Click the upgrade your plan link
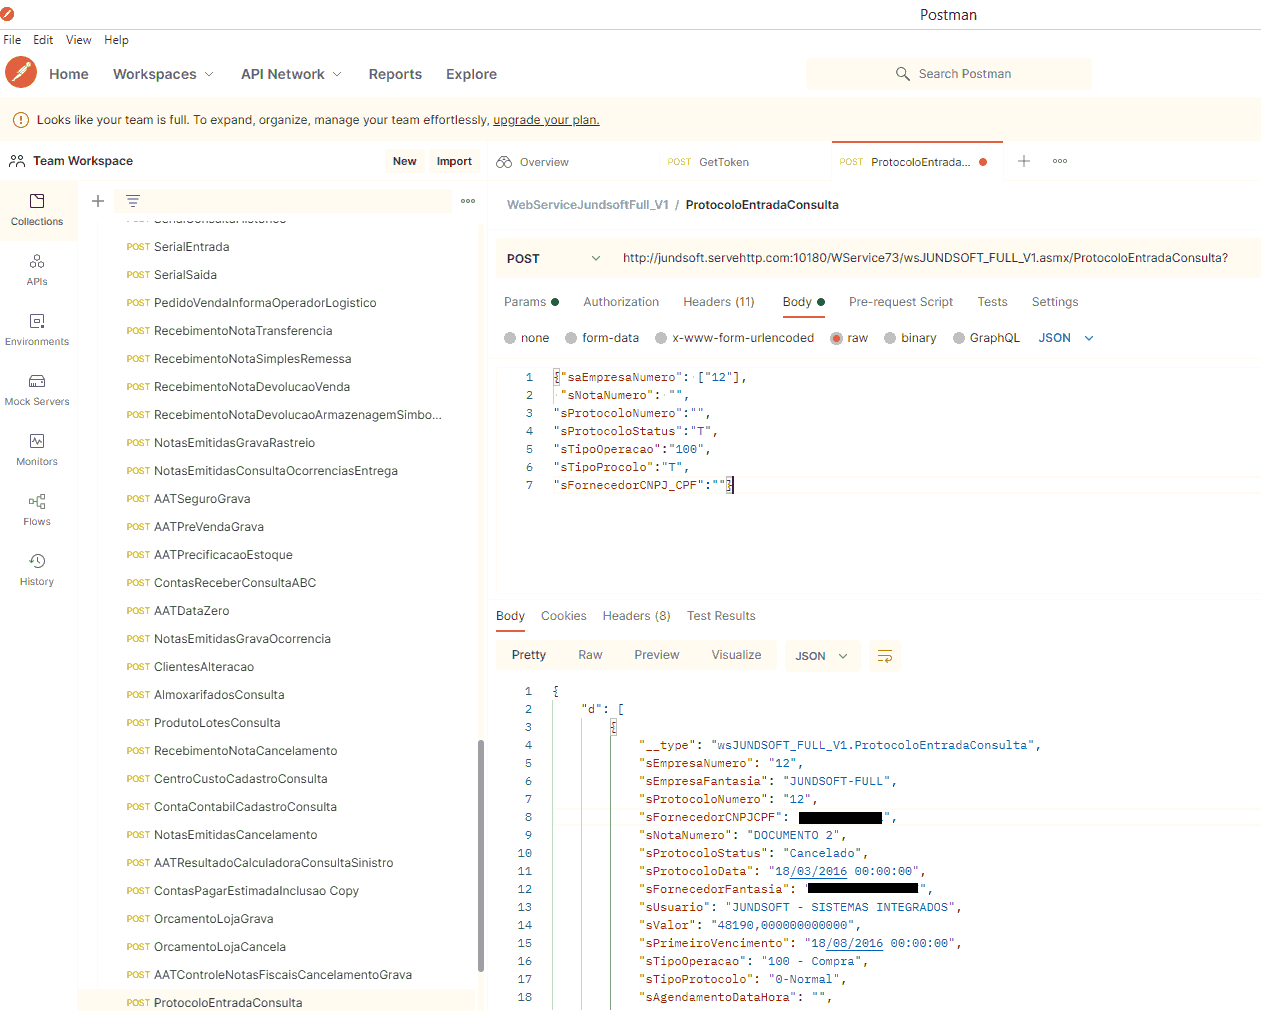The height and width of the screenshot is (1011, 1261). pyautogui.click(x=546, y=120)
